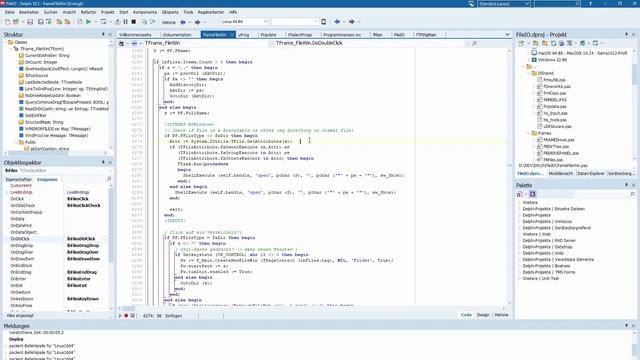Image resolution: width=640 pixels, height=360 pixels.
Task: Open the Komponente menu
Action: pyautogui.click(x=145, y=12)
